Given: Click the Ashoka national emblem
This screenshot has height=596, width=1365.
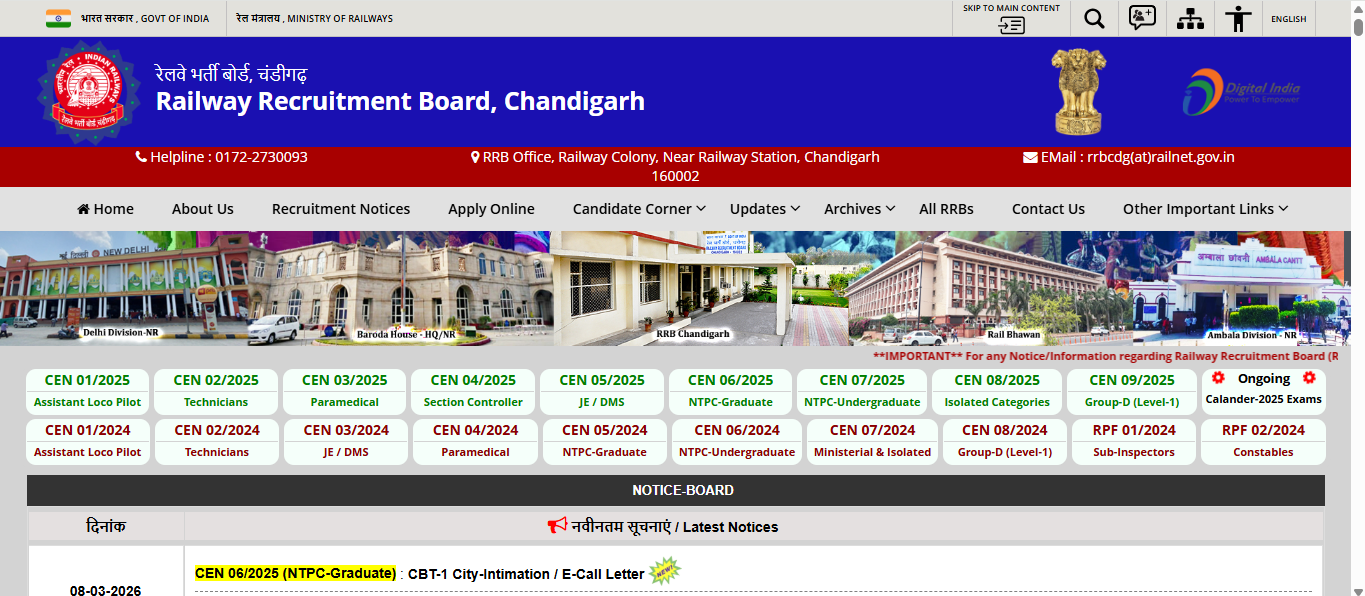Looking at the screenshot, I should [x=1078, y=92].
